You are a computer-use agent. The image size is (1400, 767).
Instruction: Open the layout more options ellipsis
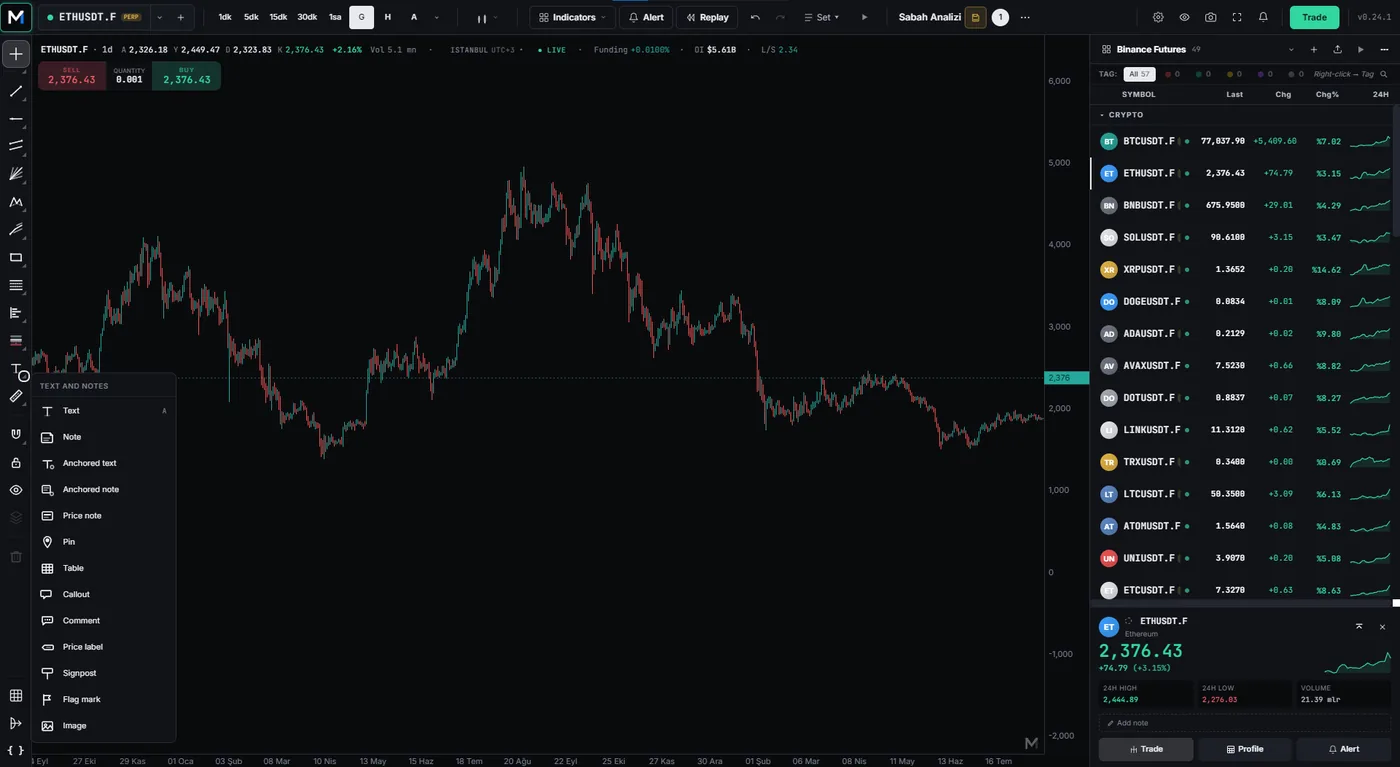click(1025, 17)
